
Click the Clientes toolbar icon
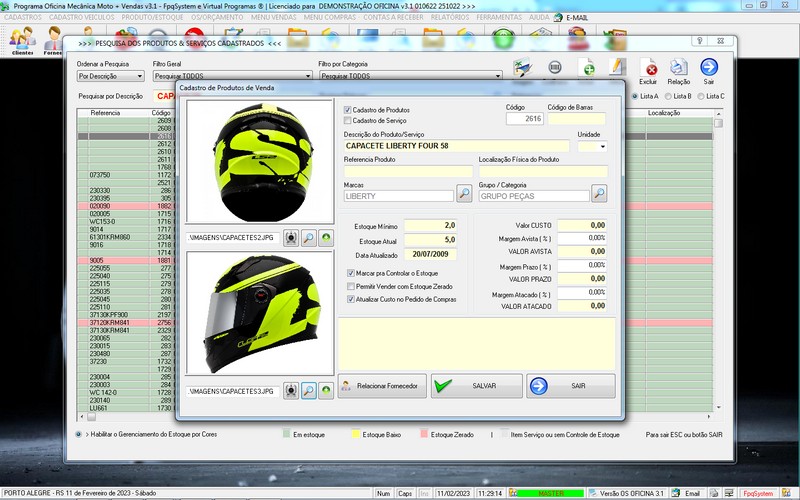click(x=22, y=40)
